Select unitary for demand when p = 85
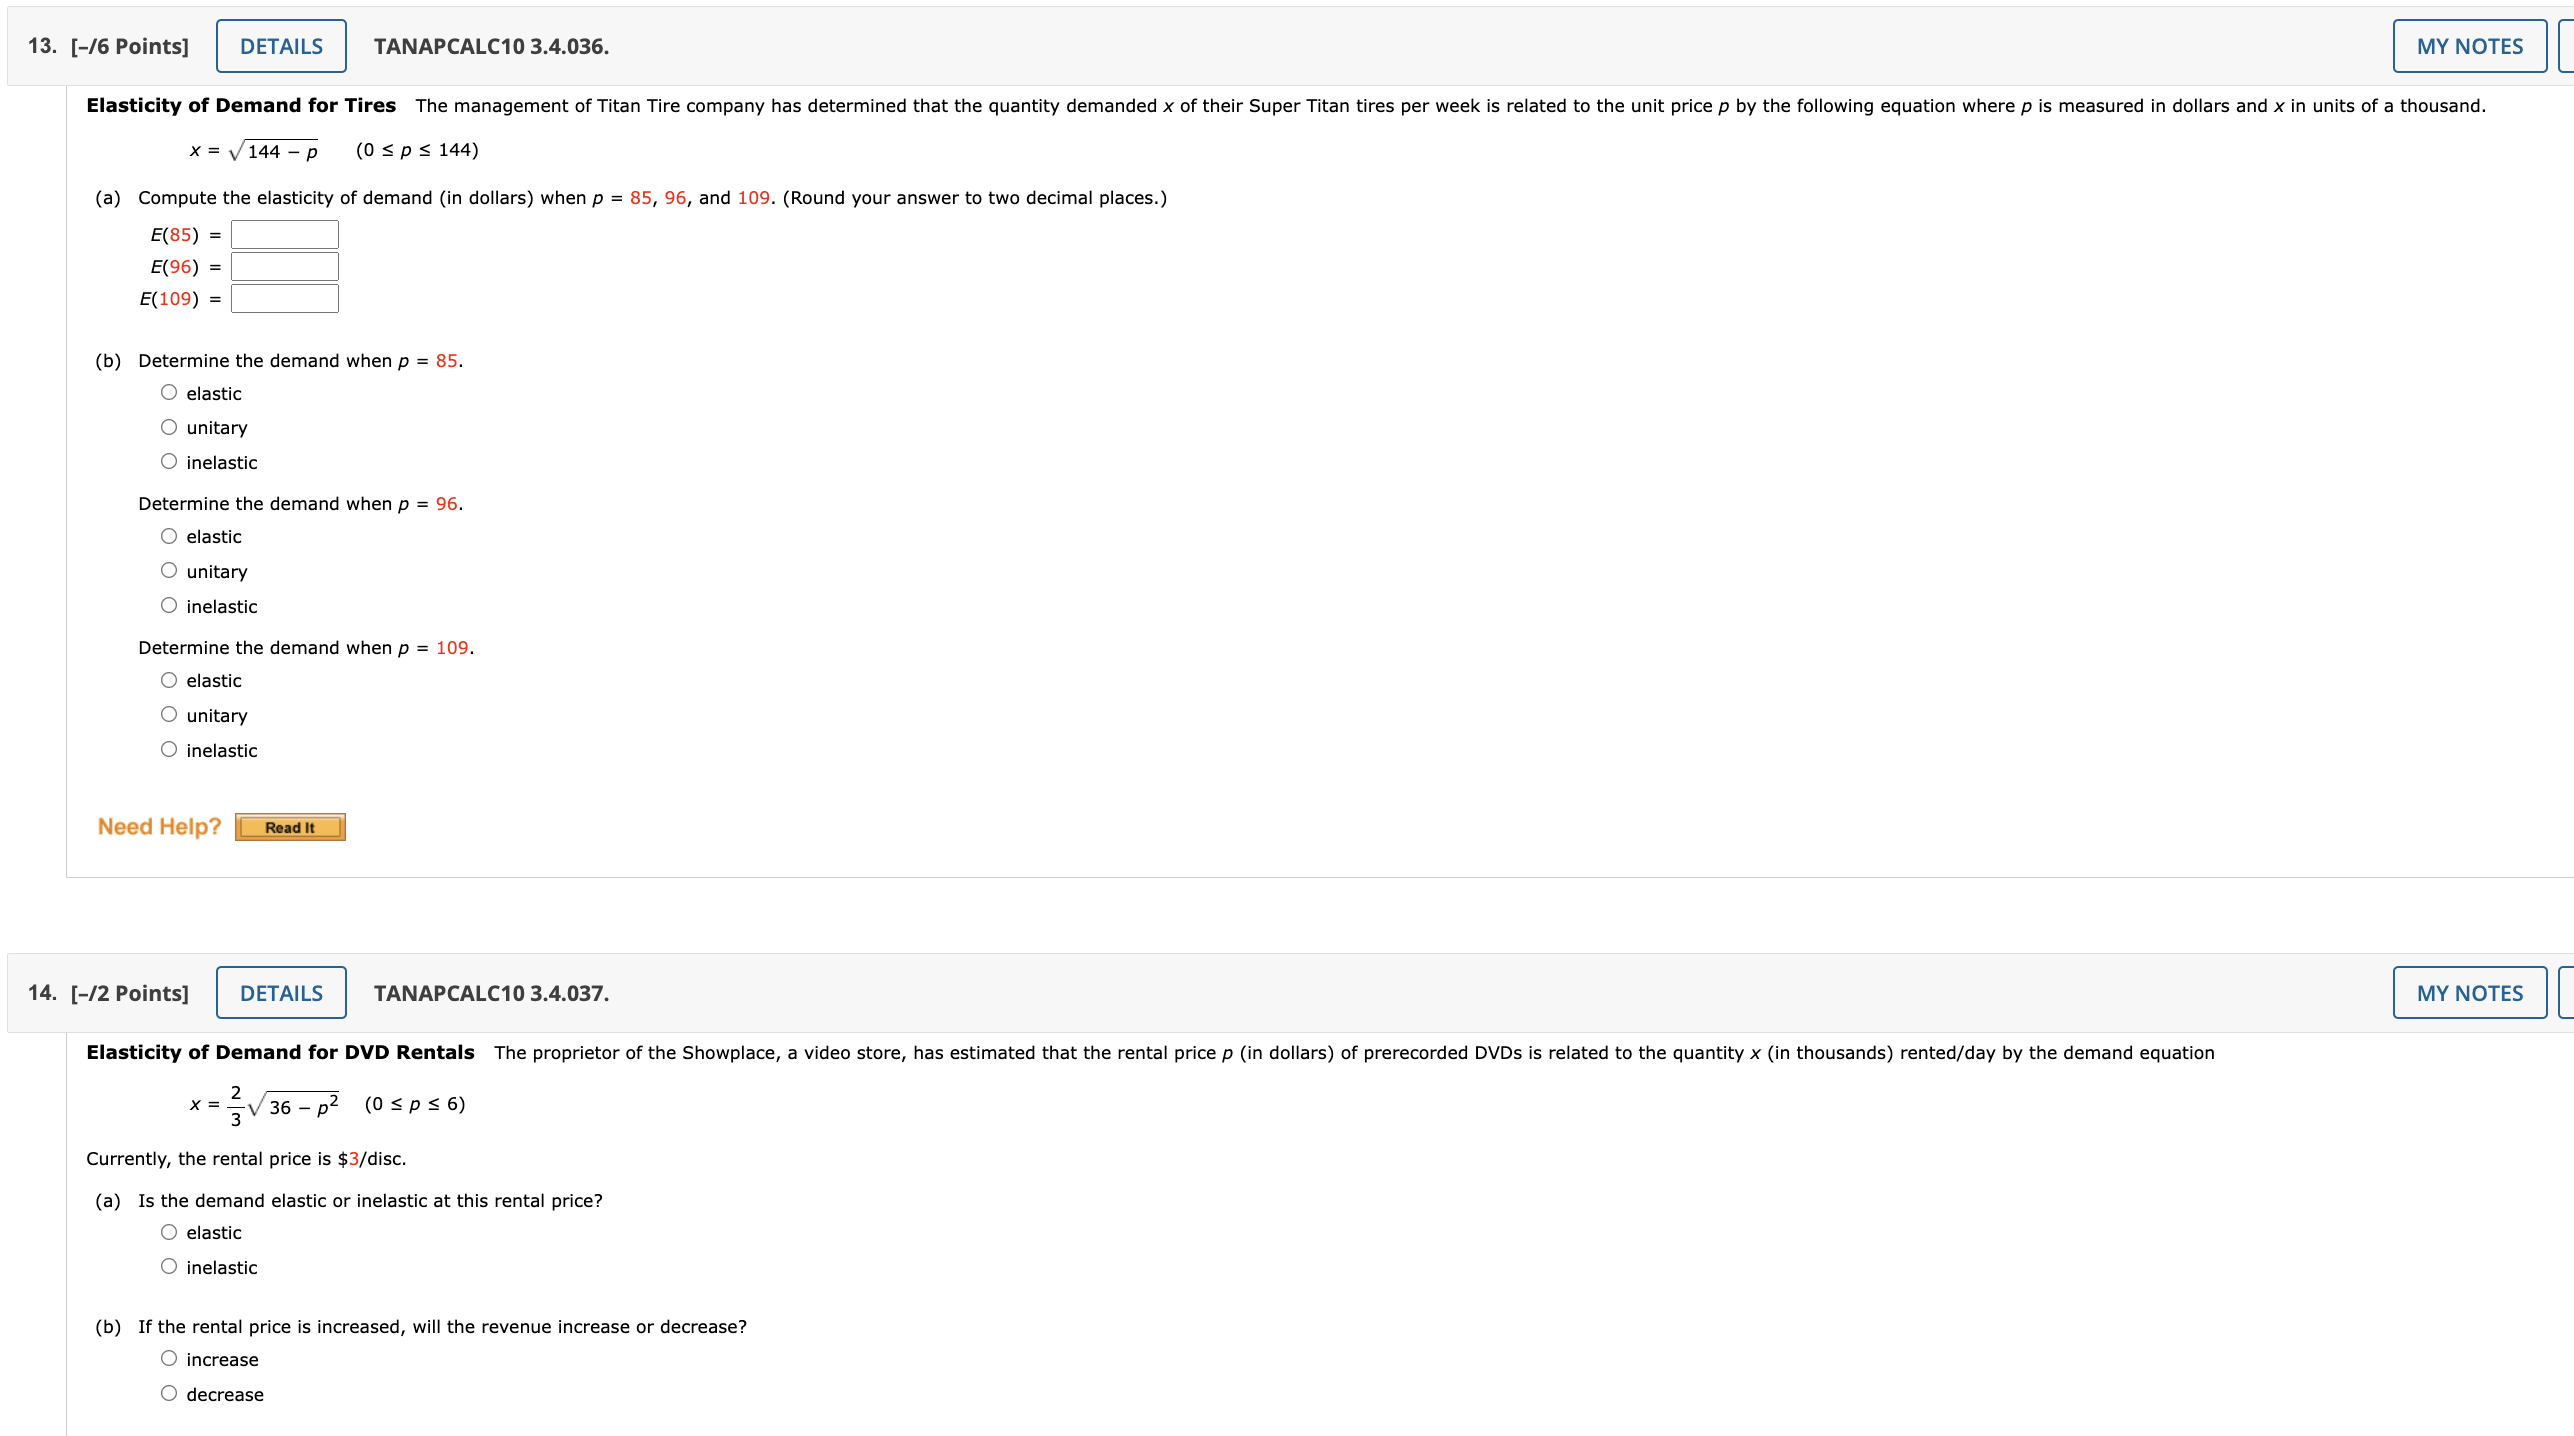2574x1436 pixels. pyautogui.click(x=168, y=426)
